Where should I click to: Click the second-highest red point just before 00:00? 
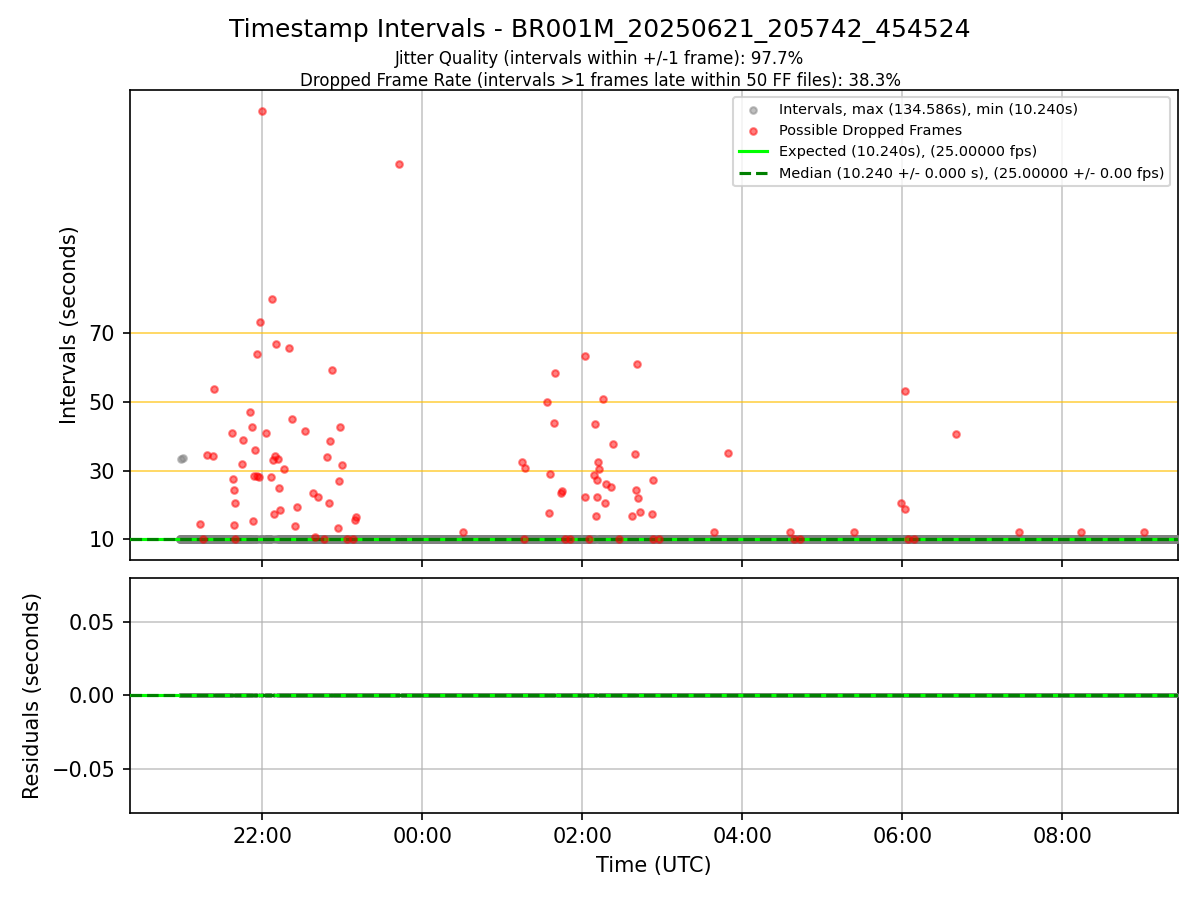pos(399,164)
